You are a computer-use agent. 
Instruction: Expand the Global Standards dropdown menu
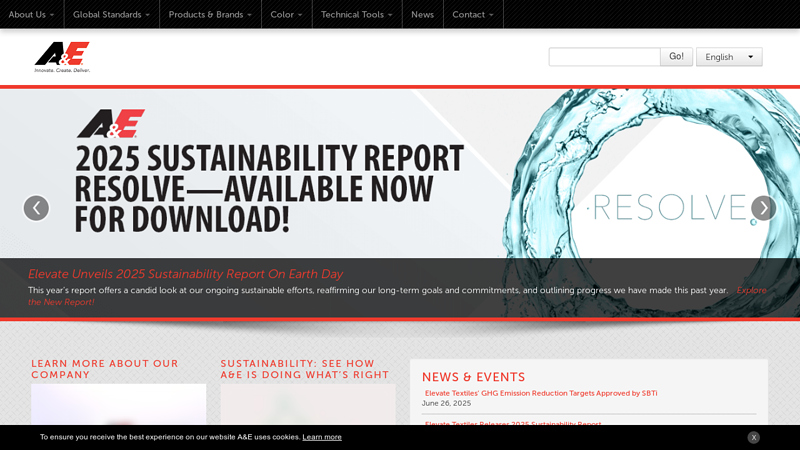[111, 14]
